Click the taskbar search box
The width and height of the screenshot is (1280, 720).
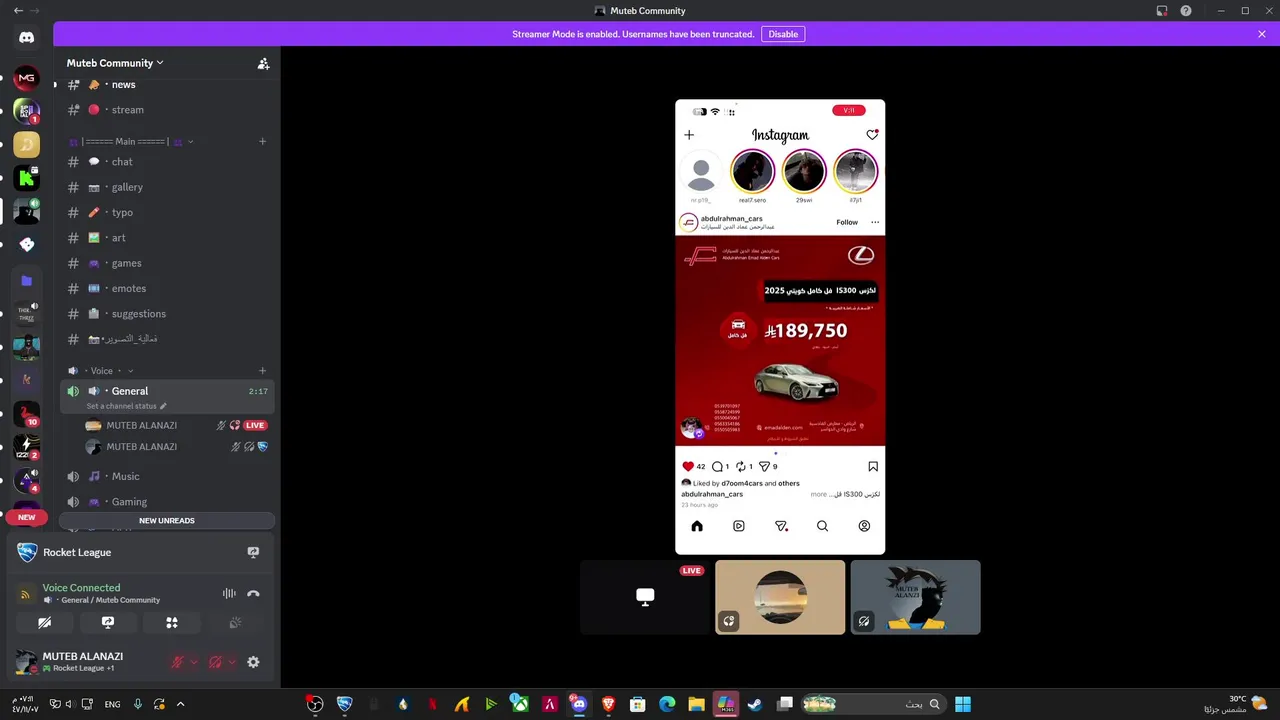(876, 704)
